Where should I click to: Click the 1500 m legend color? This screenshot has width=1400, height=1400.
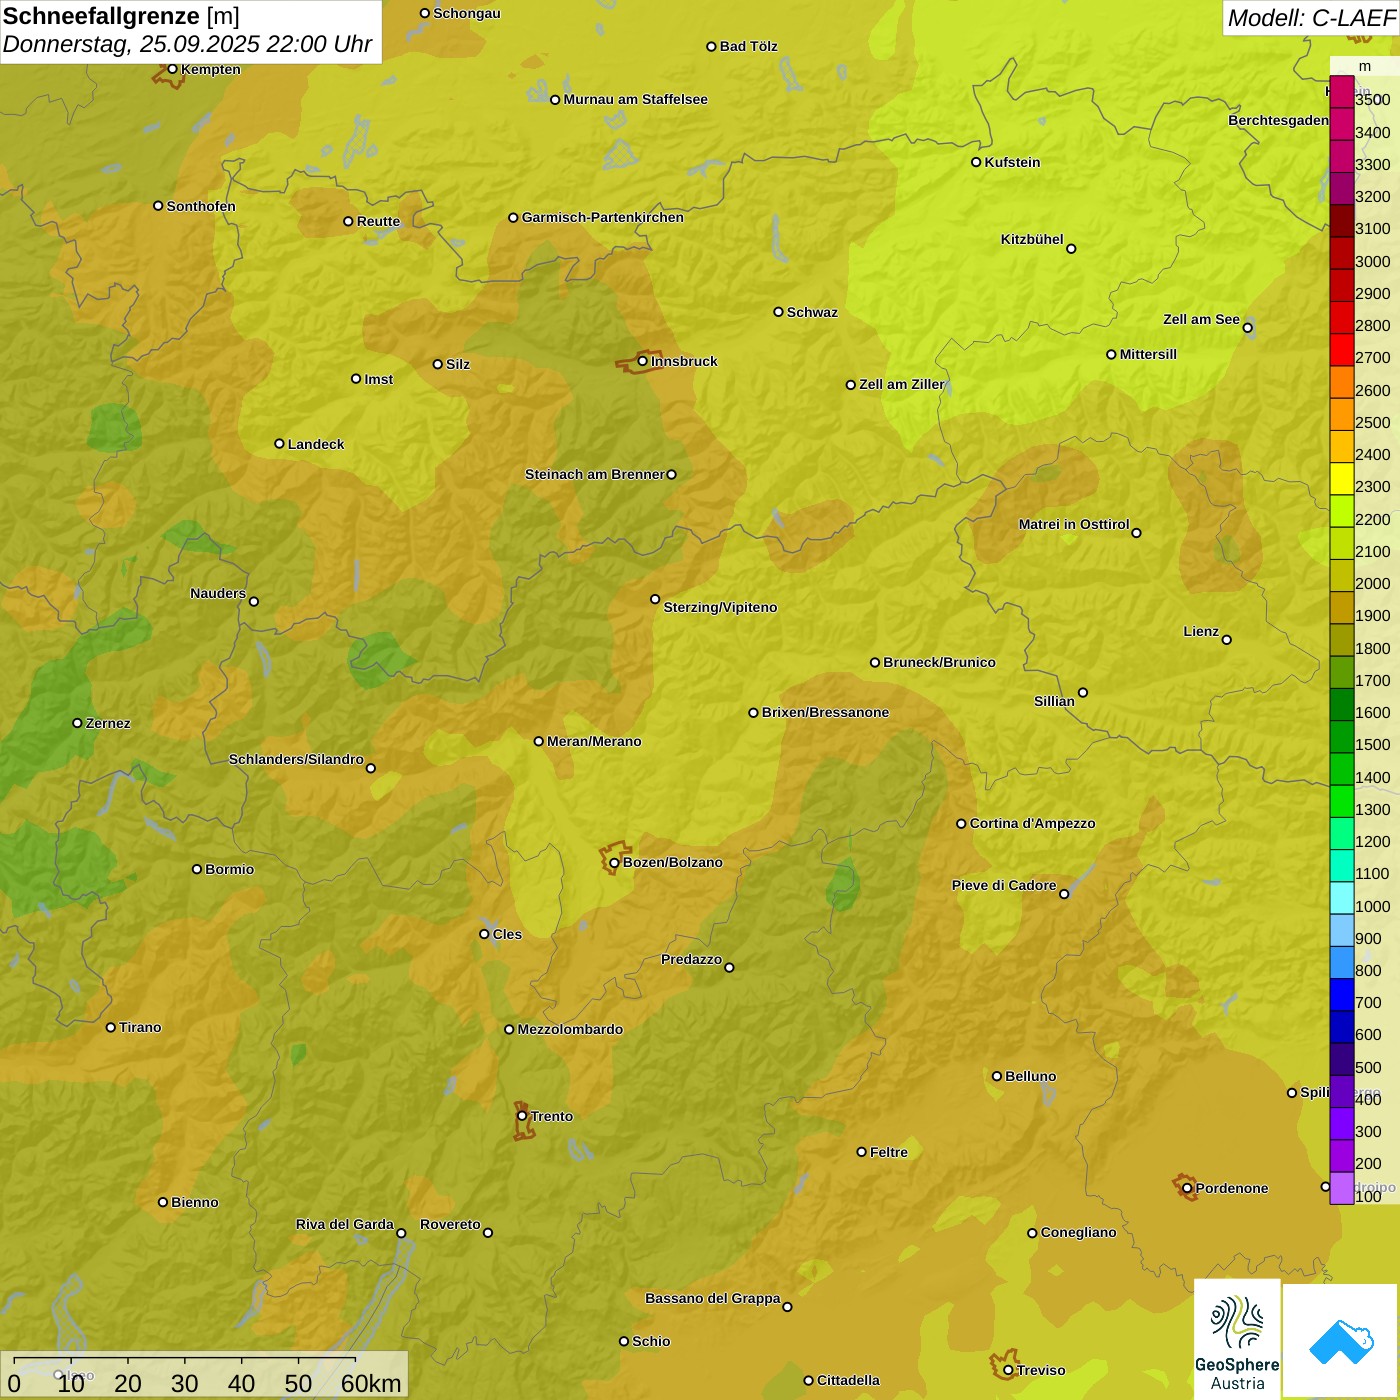click(x=1342, y=737)
